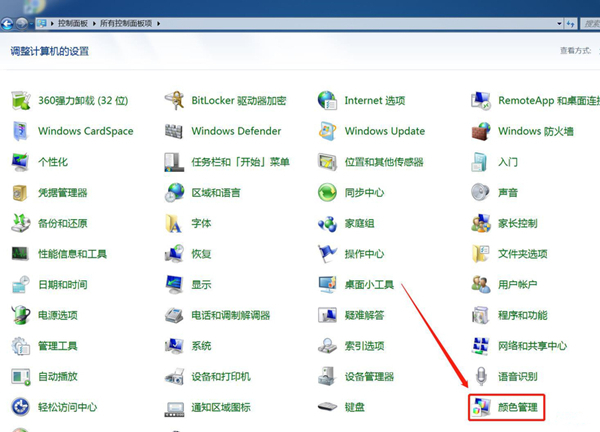Open the 恢复 icon
The height and width of the screenshot is (432, 600).
[x=174, y=254]
